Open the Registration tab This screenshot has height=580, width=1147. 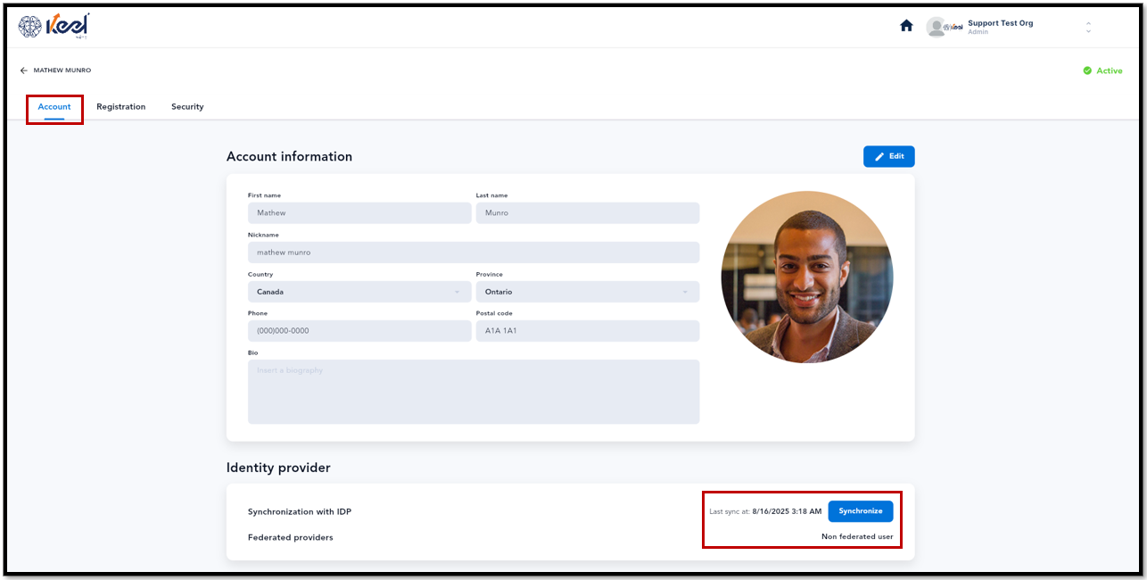121,107
